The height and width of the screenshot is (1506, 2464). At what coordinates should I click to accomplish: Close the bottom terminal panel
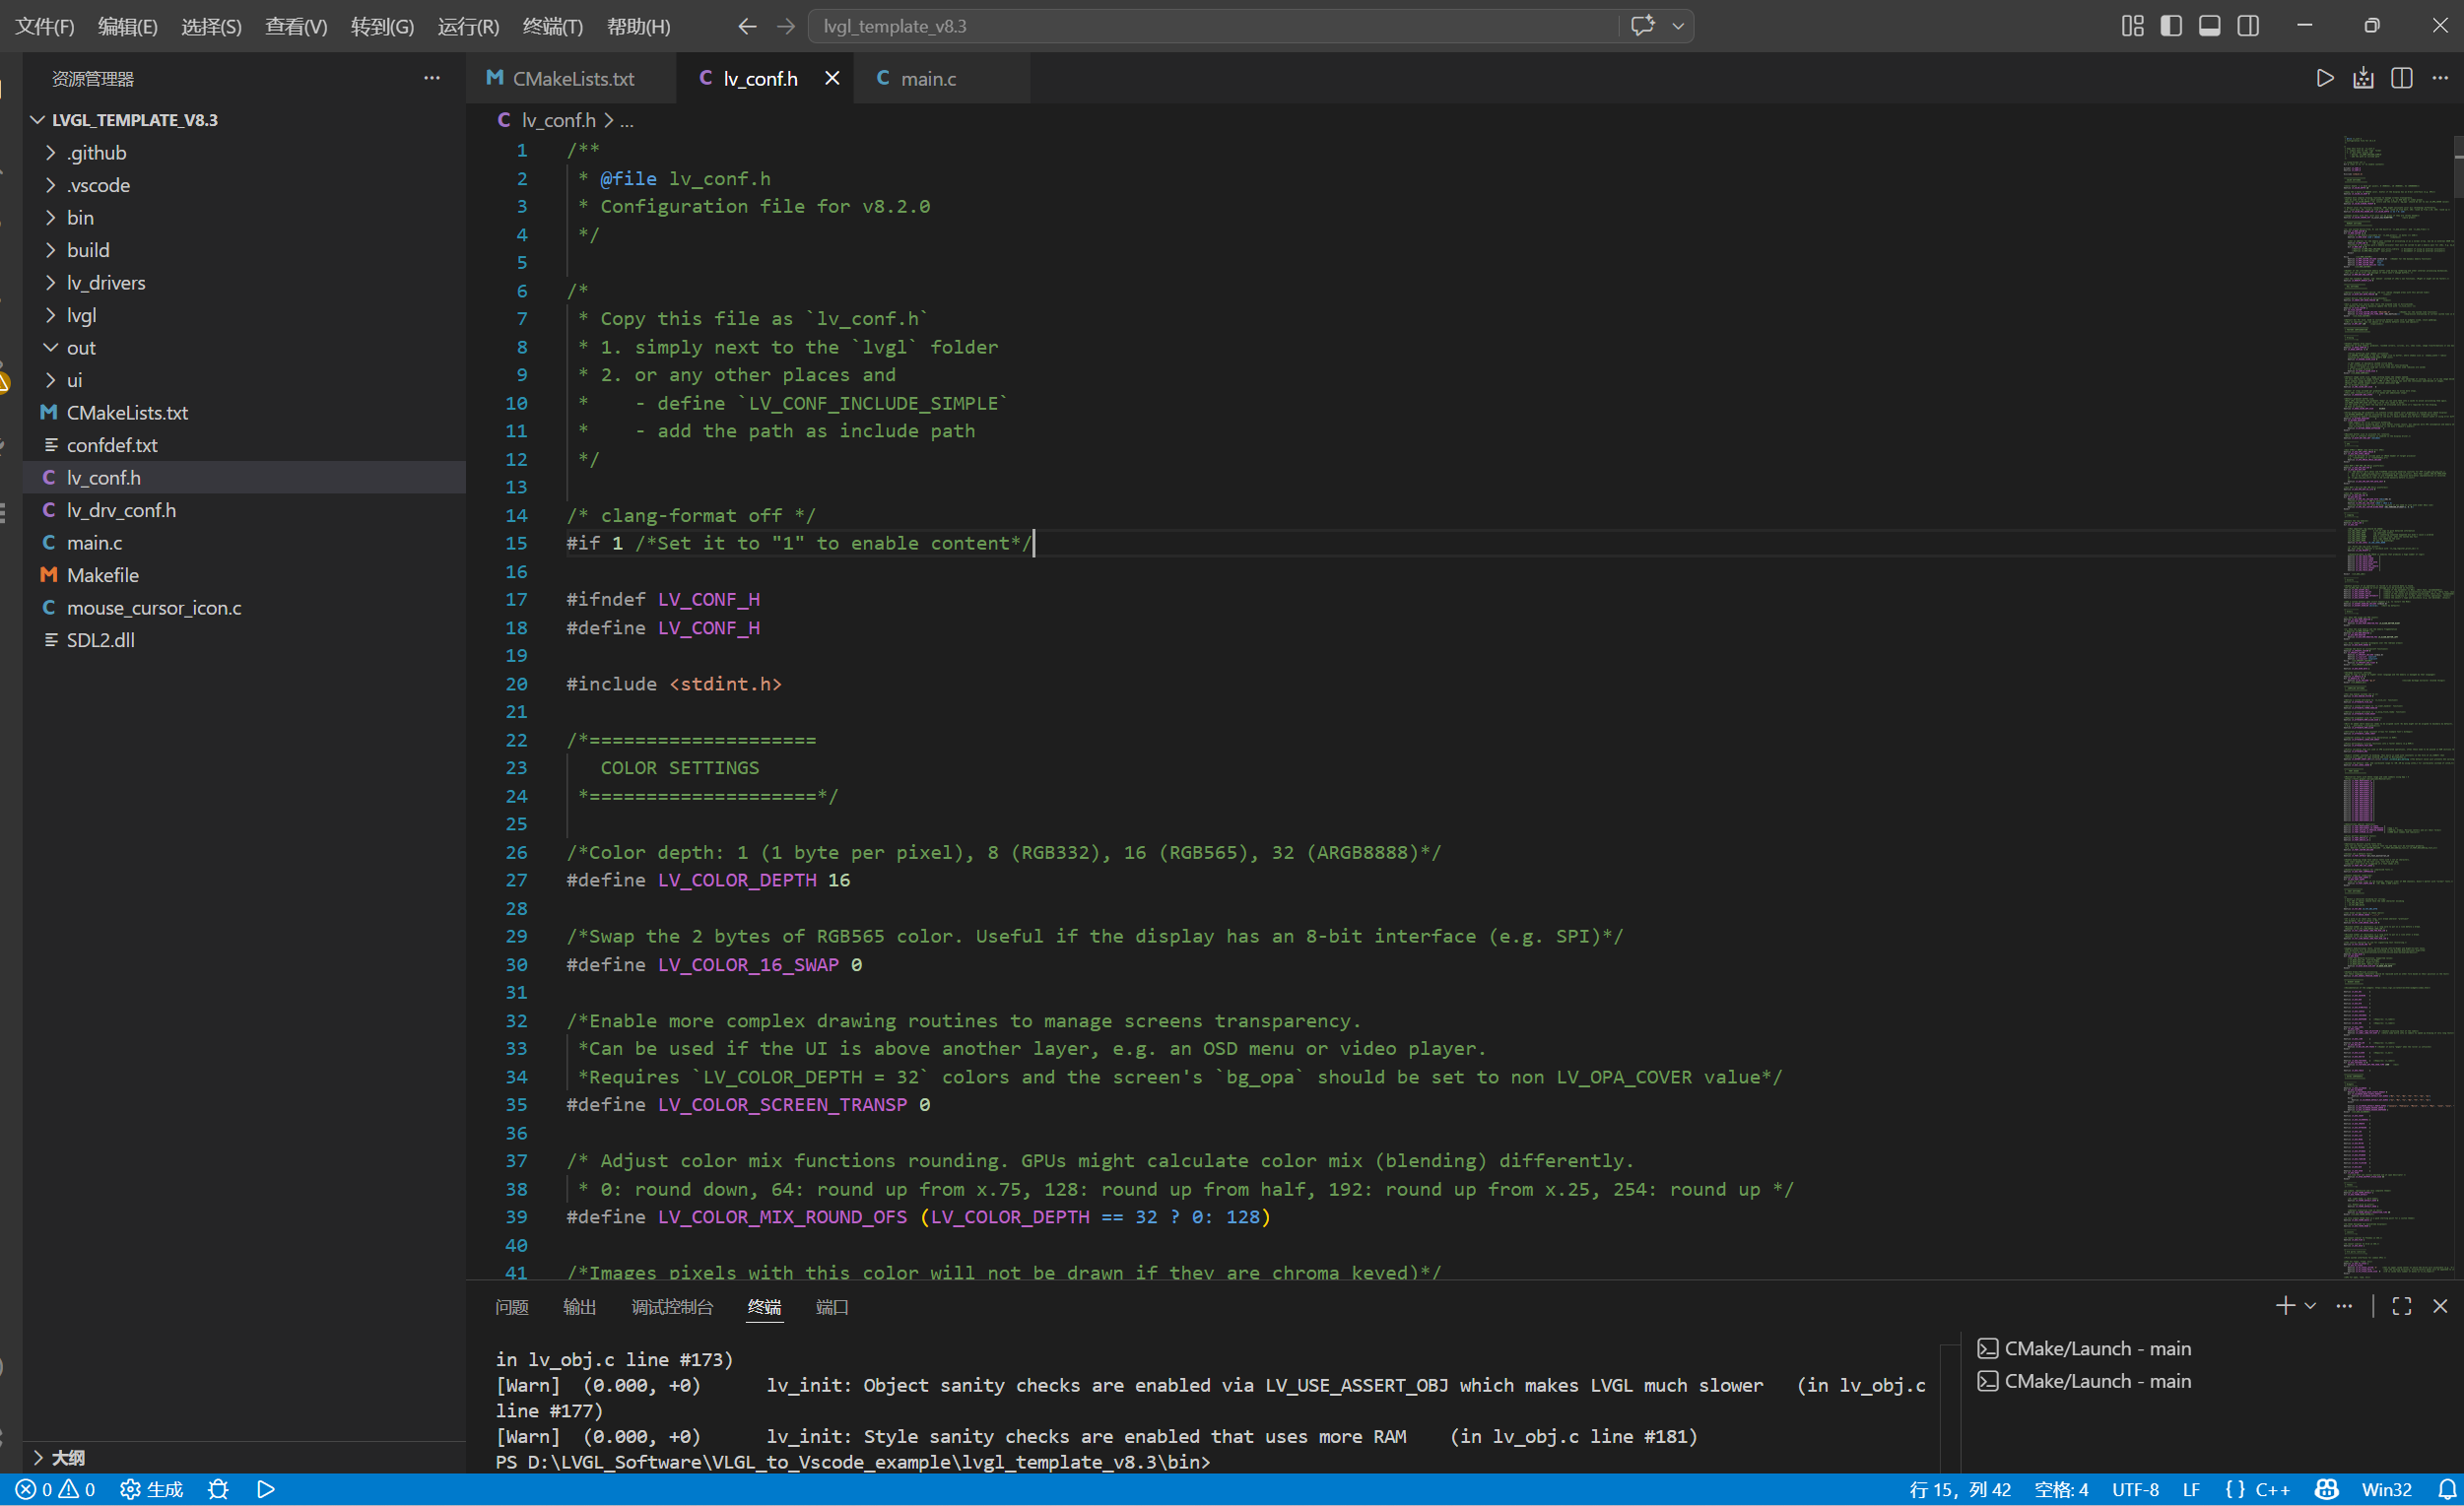2440,1306
